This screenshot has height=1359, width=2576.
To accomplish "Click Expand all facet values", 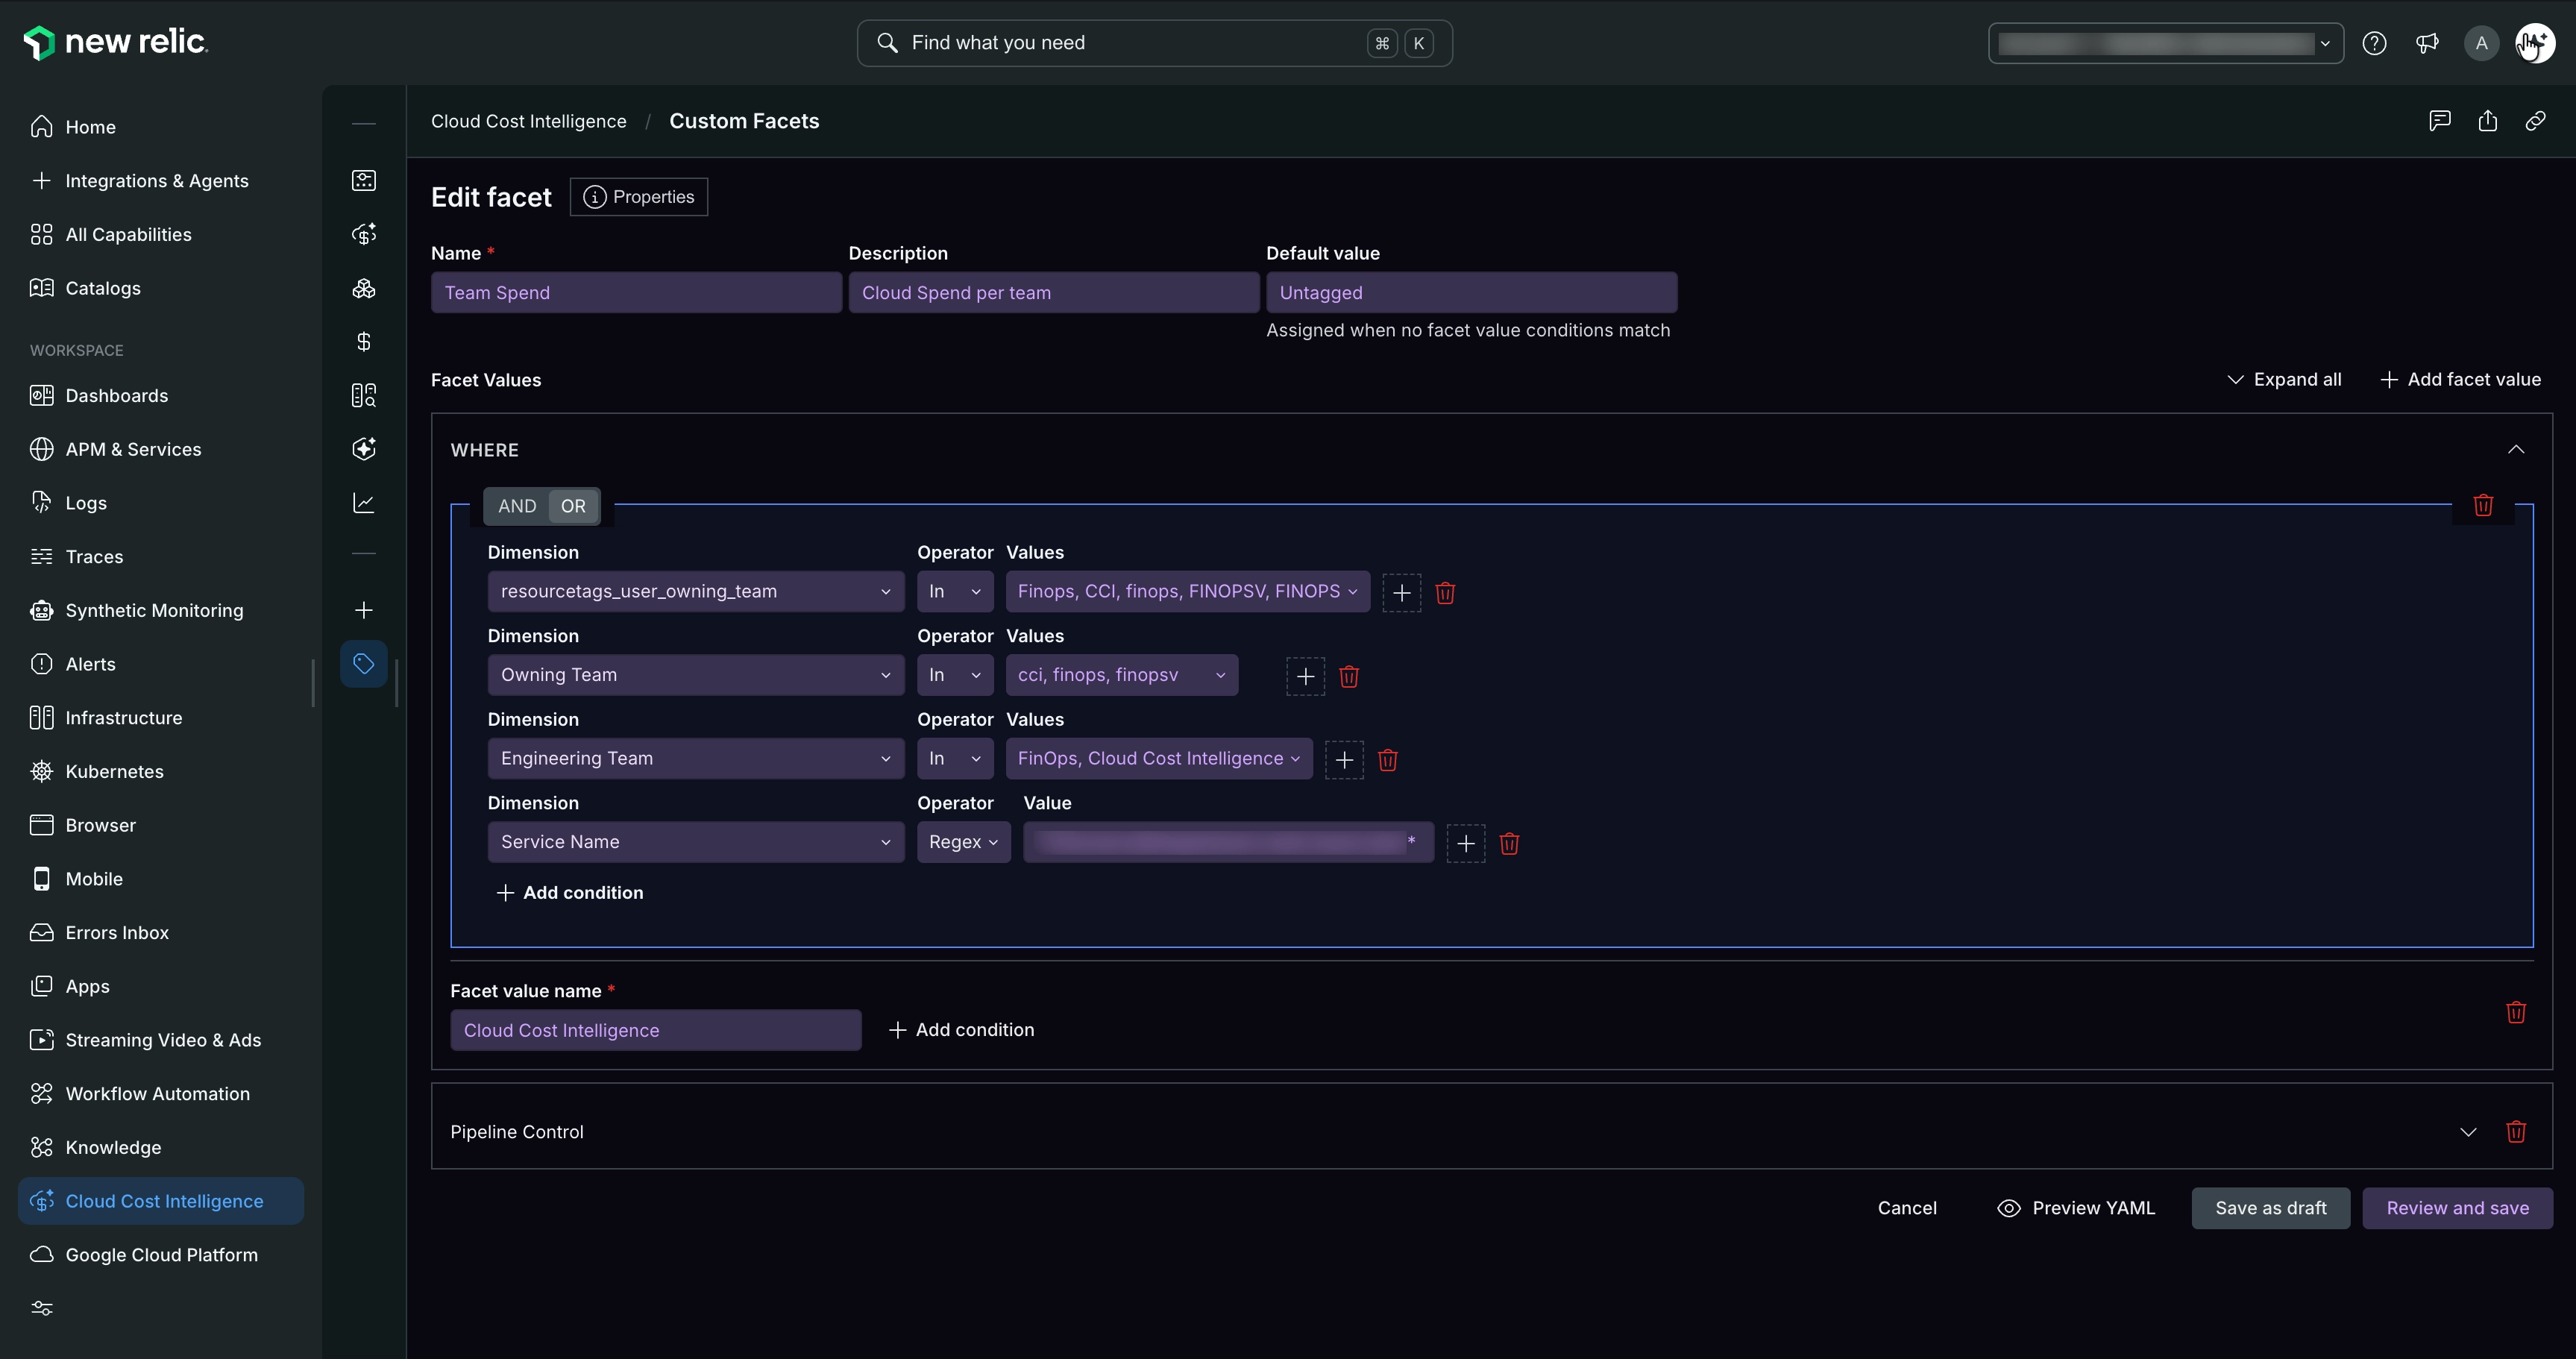I will click(2284, 379).
